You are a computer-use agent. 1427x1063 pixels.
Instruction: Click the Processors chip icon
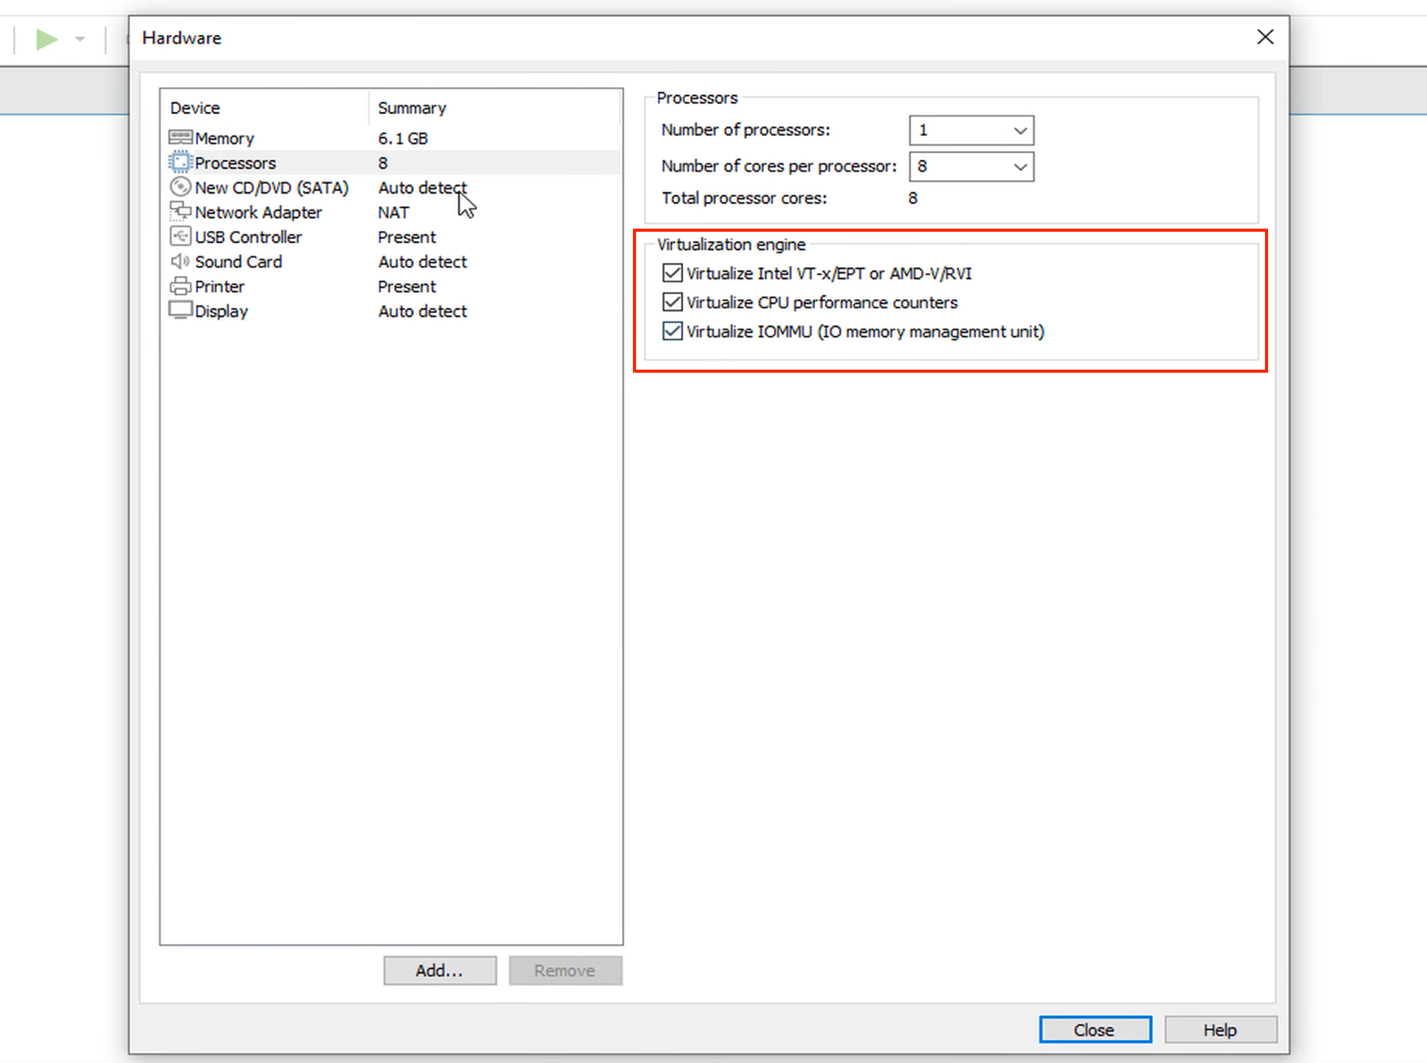pyautogui.click(x=180, y=162)
